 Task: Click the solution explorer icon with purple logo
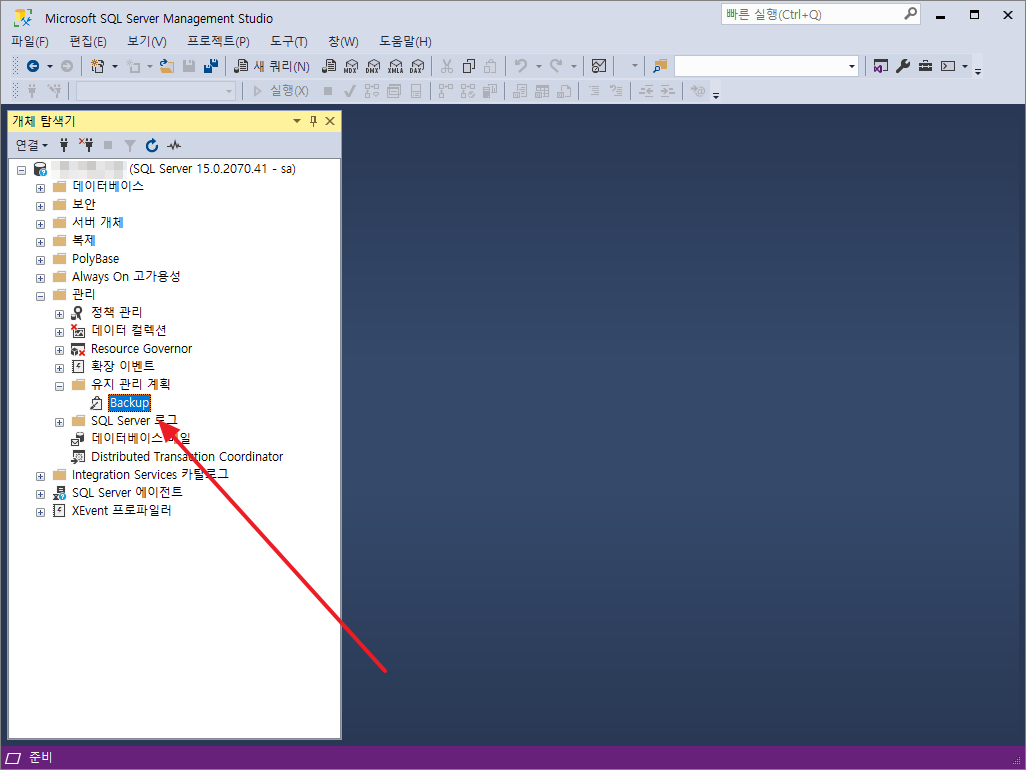881,66
